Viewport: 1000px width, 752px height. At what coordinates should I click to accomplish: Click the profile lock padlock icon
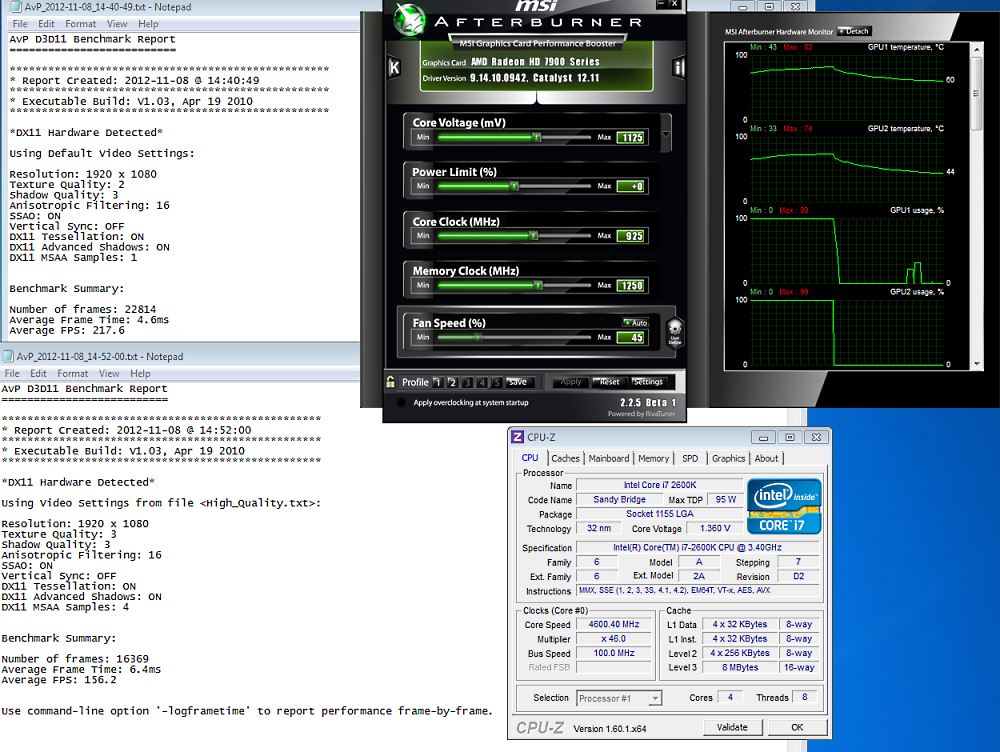coord(391,382)
